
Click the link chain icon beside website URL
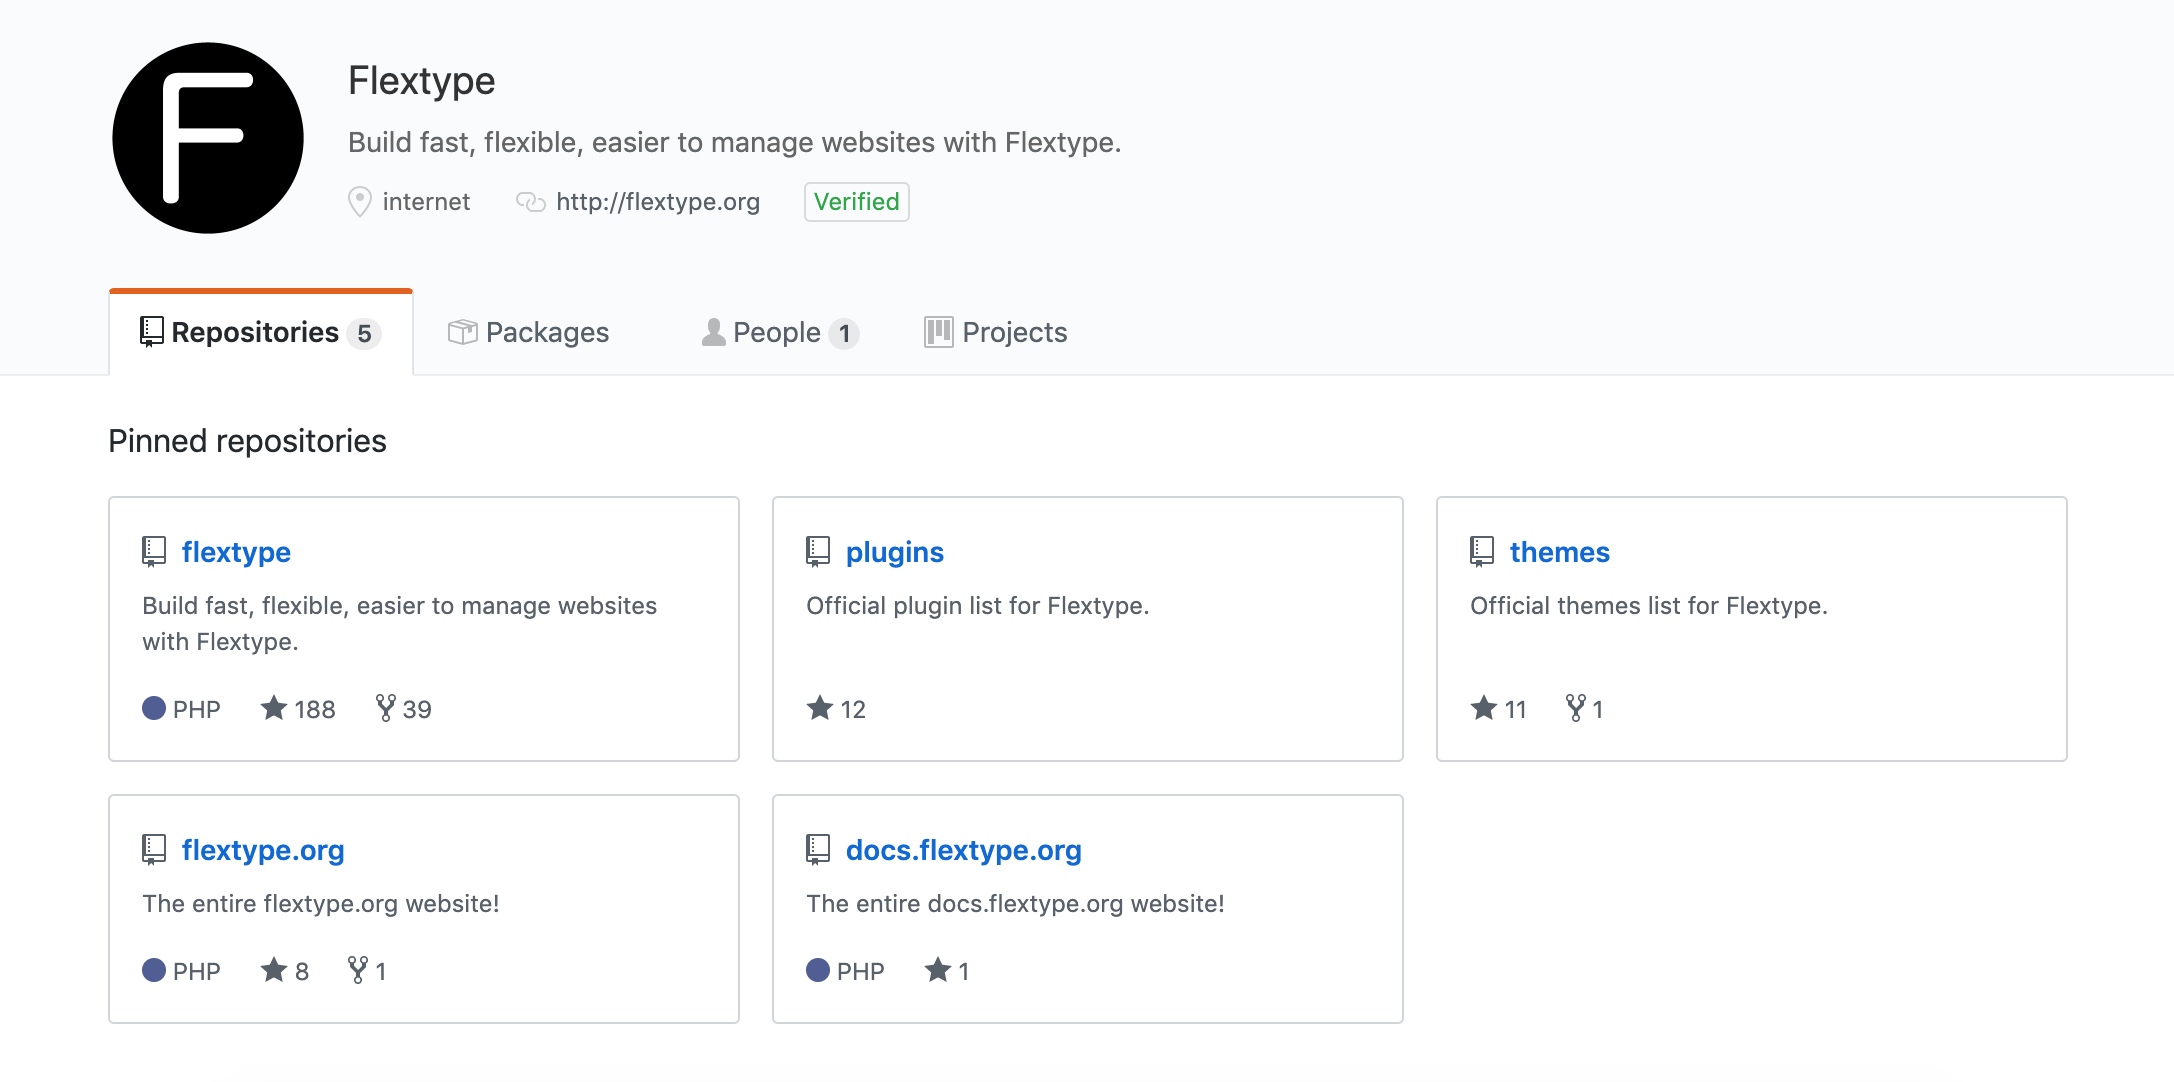530,202
